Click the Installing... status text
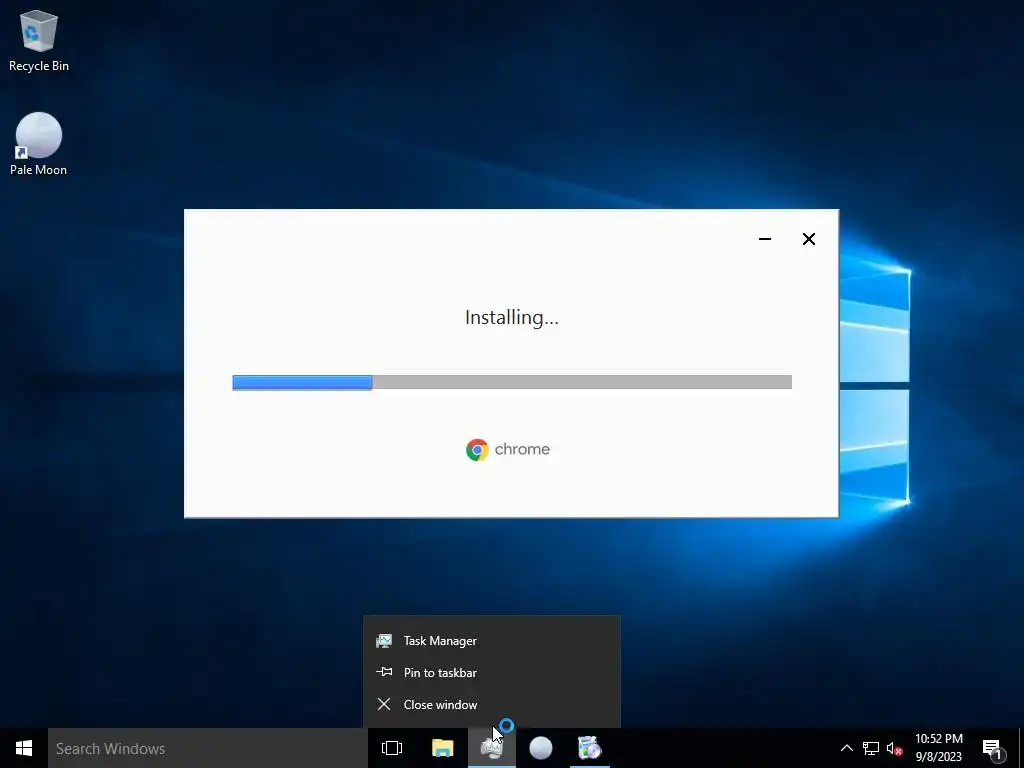 (512, 317)
